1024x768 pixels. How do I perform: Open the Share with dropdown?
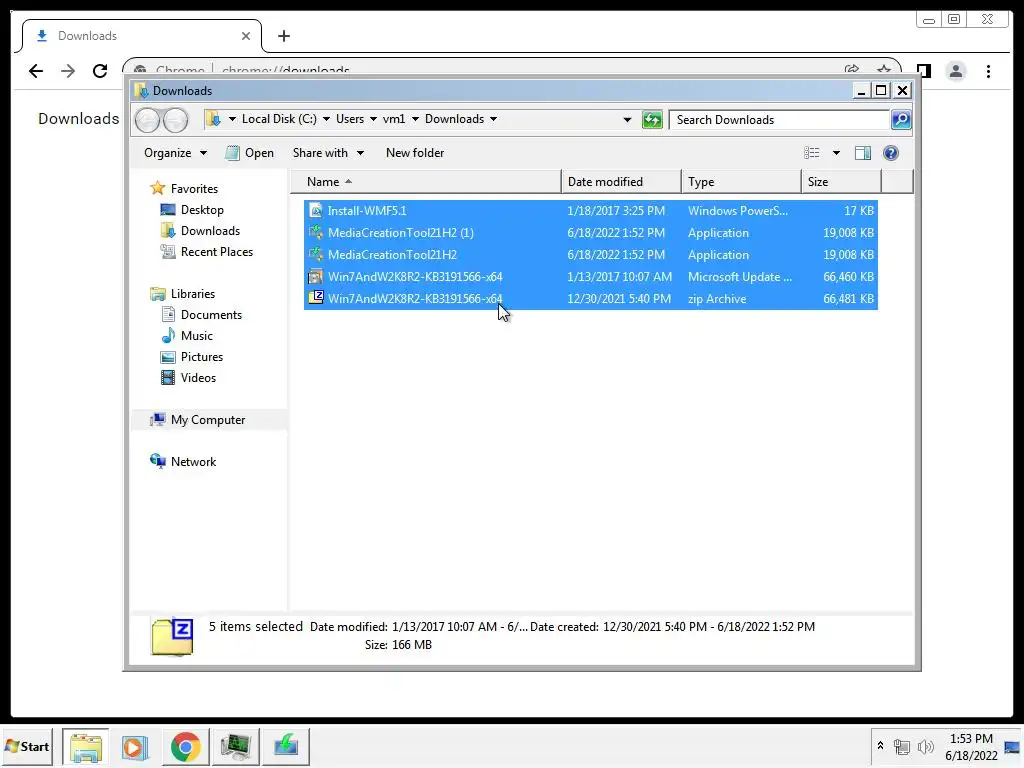click(328, 153)
